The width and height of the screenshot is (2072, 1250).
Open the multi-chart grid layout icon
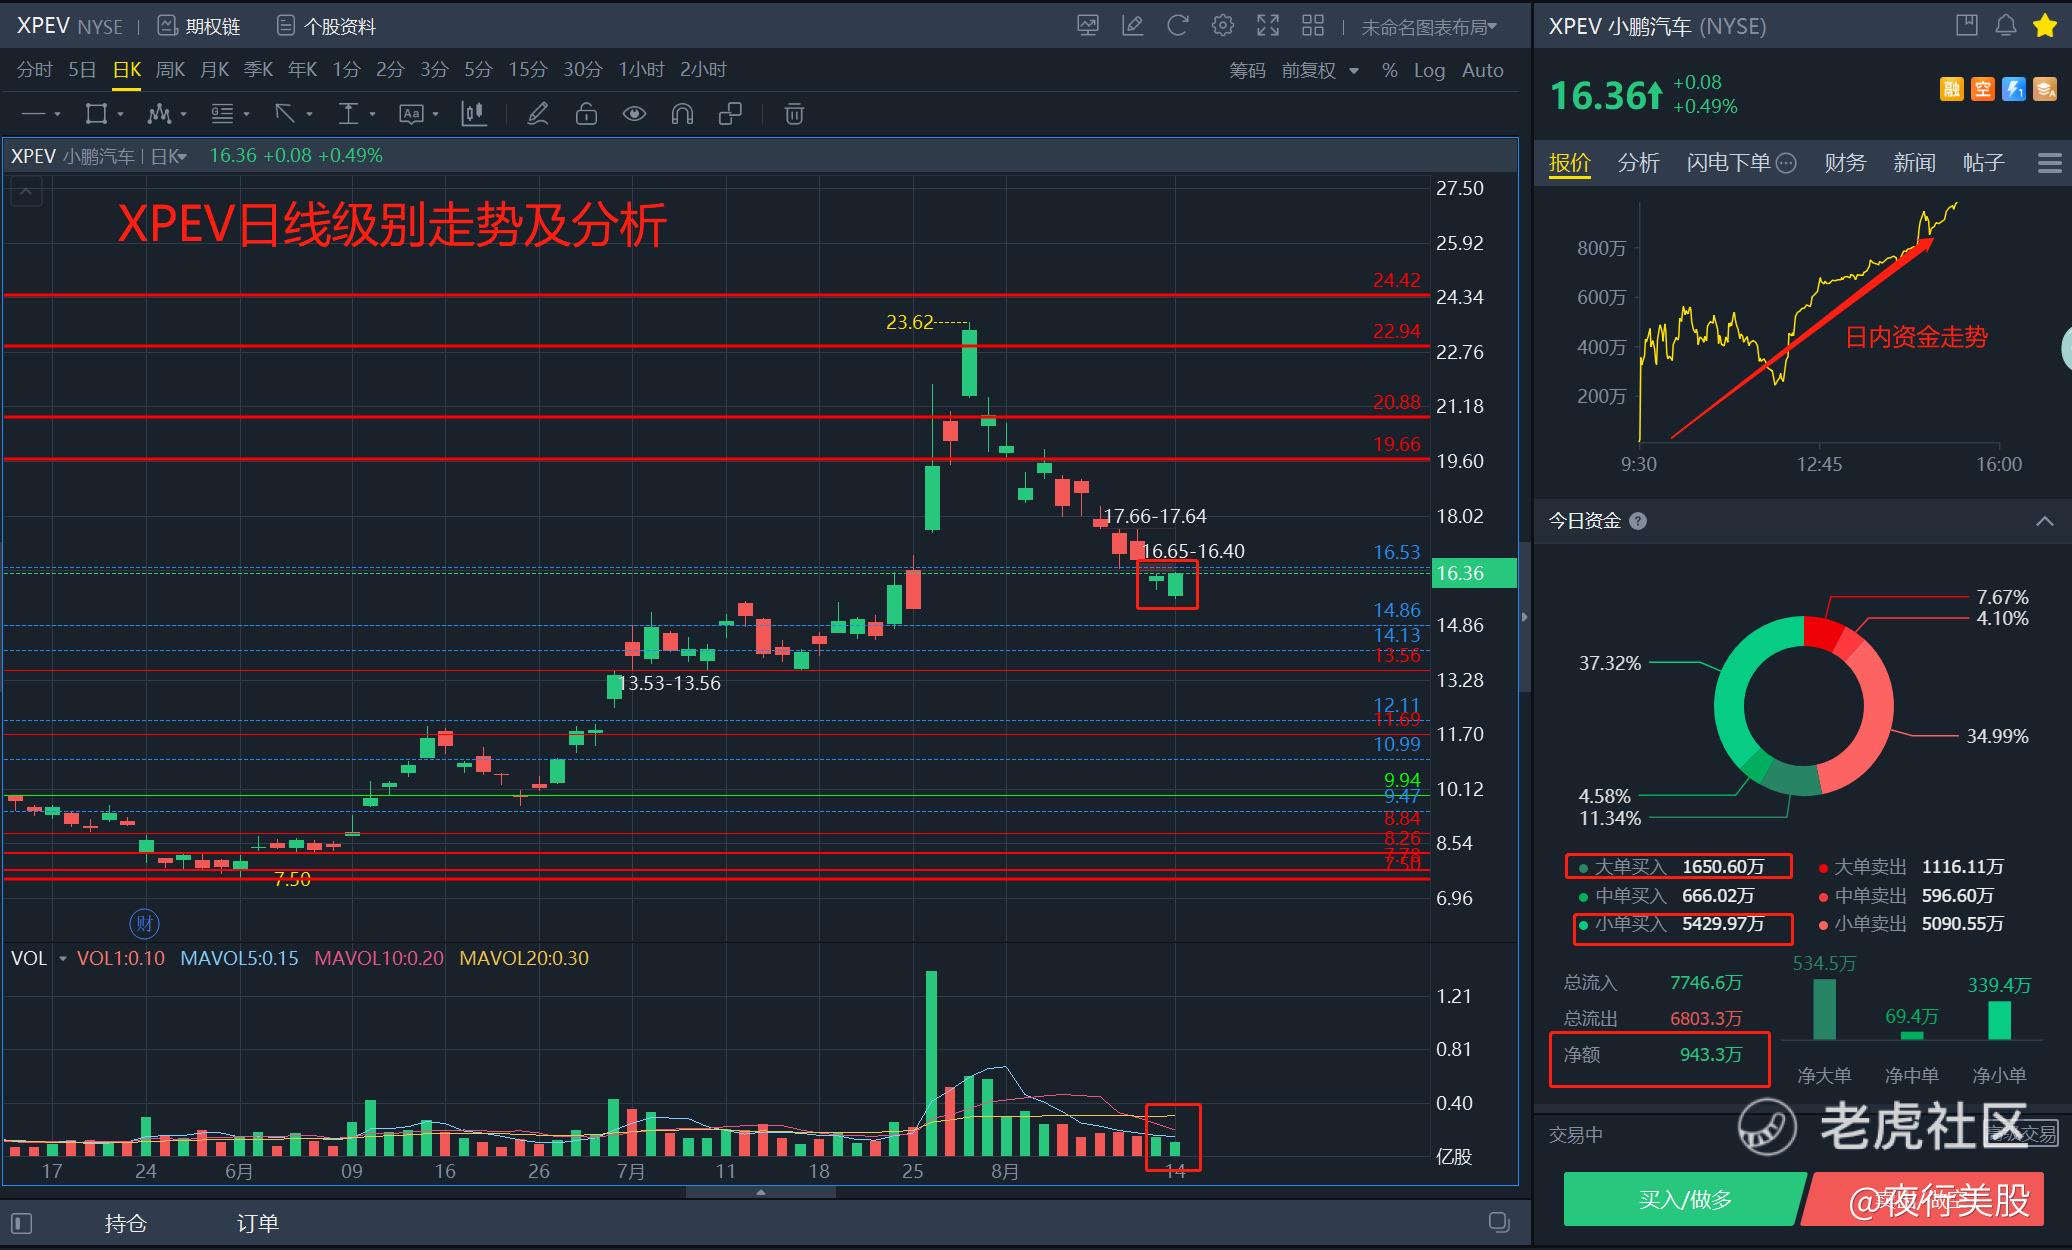(1313, 26)
